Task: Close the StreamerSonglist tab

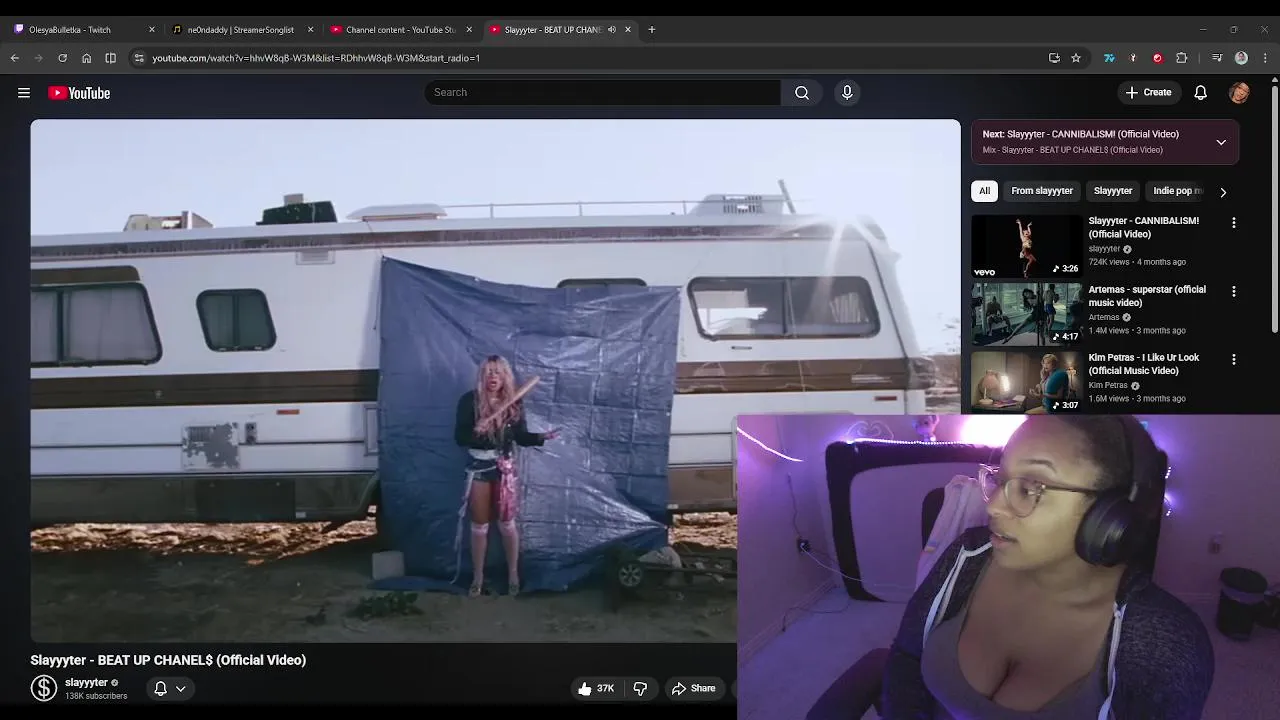Action: (310, 30)
